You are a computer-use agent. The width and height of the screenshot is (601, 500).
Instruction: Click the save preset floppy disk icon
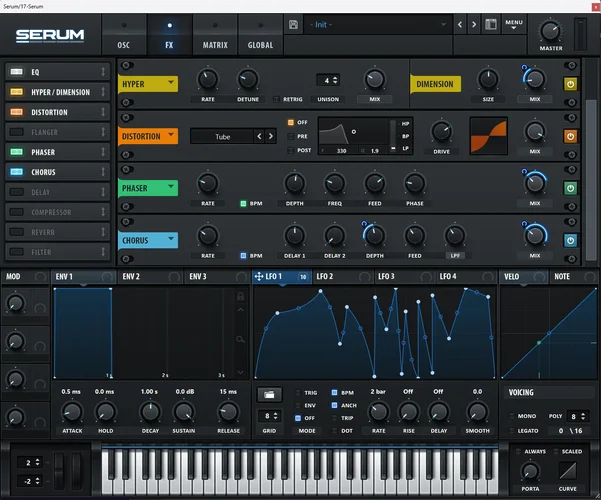click(x=293, y=24)
